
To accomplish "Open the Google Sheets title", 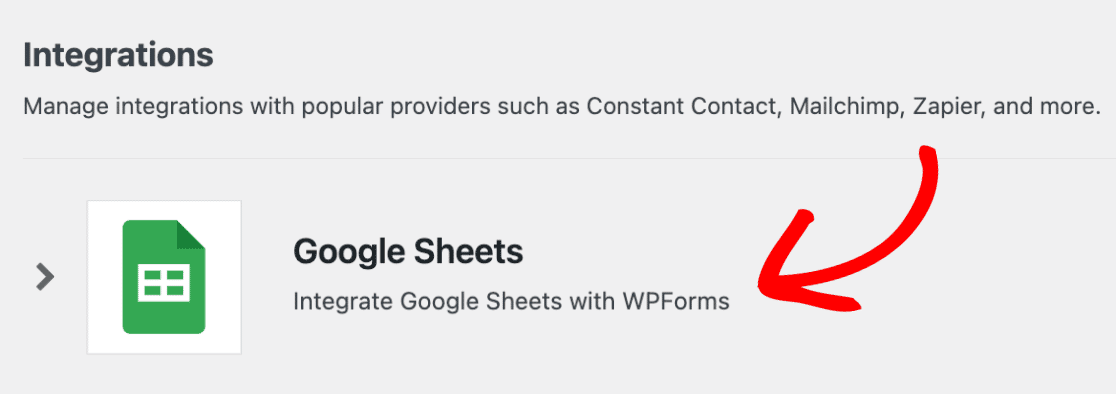I will point(408,251).
